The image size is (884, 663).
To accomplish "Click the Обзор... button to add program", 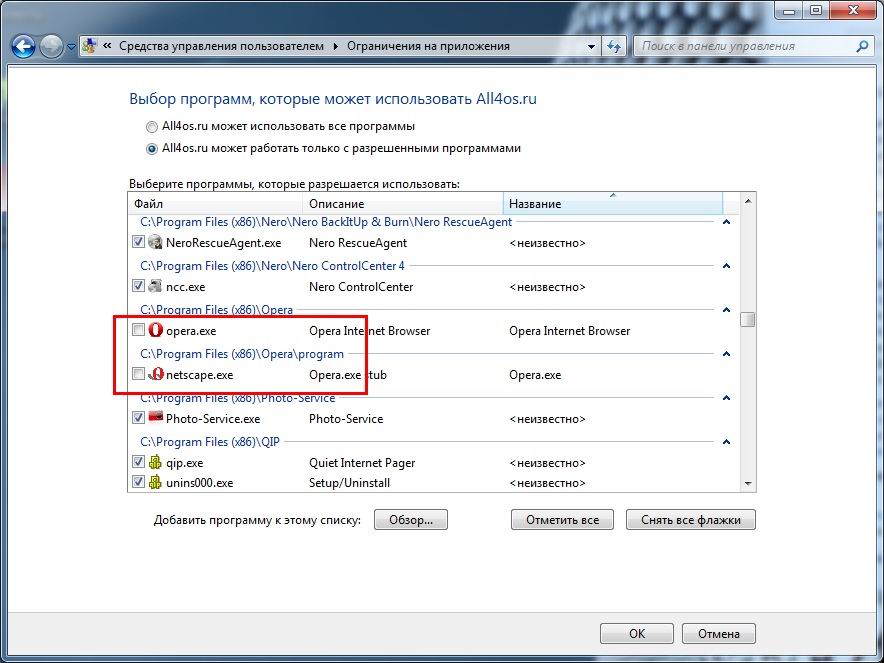I will tap(411, 520).
